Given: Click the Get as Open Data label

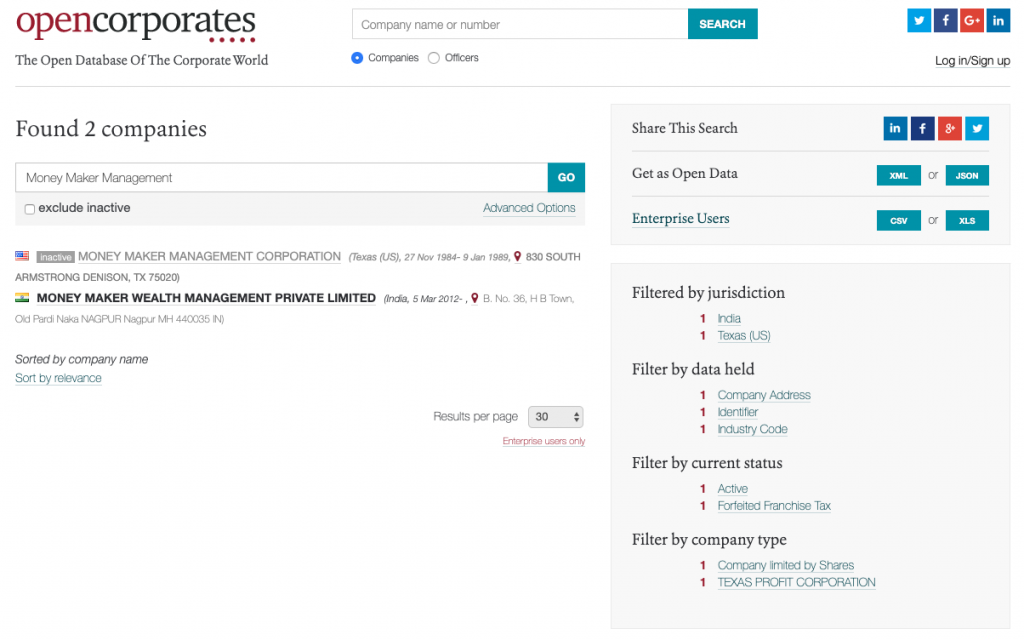Looking at the screenshot, I should (684, 174).
